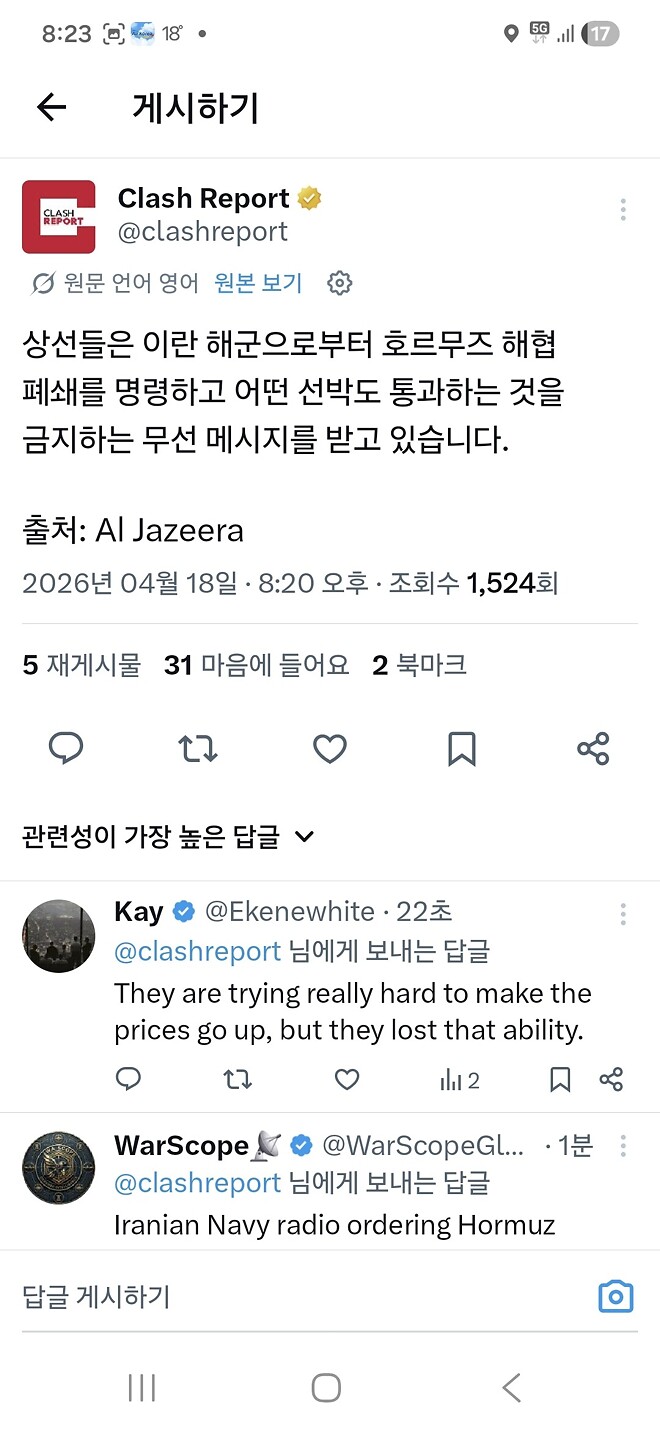Verify Clash Report's gold checkmark badge

309,197
